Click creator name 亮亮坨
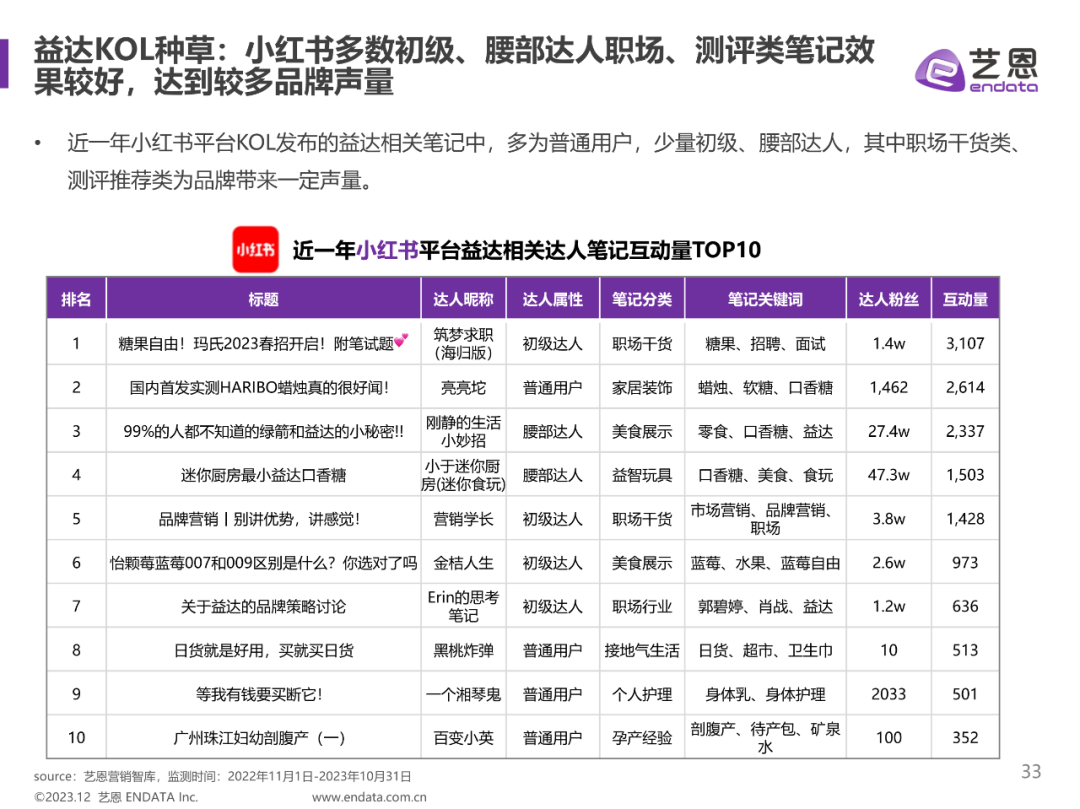 coord(463,387)
